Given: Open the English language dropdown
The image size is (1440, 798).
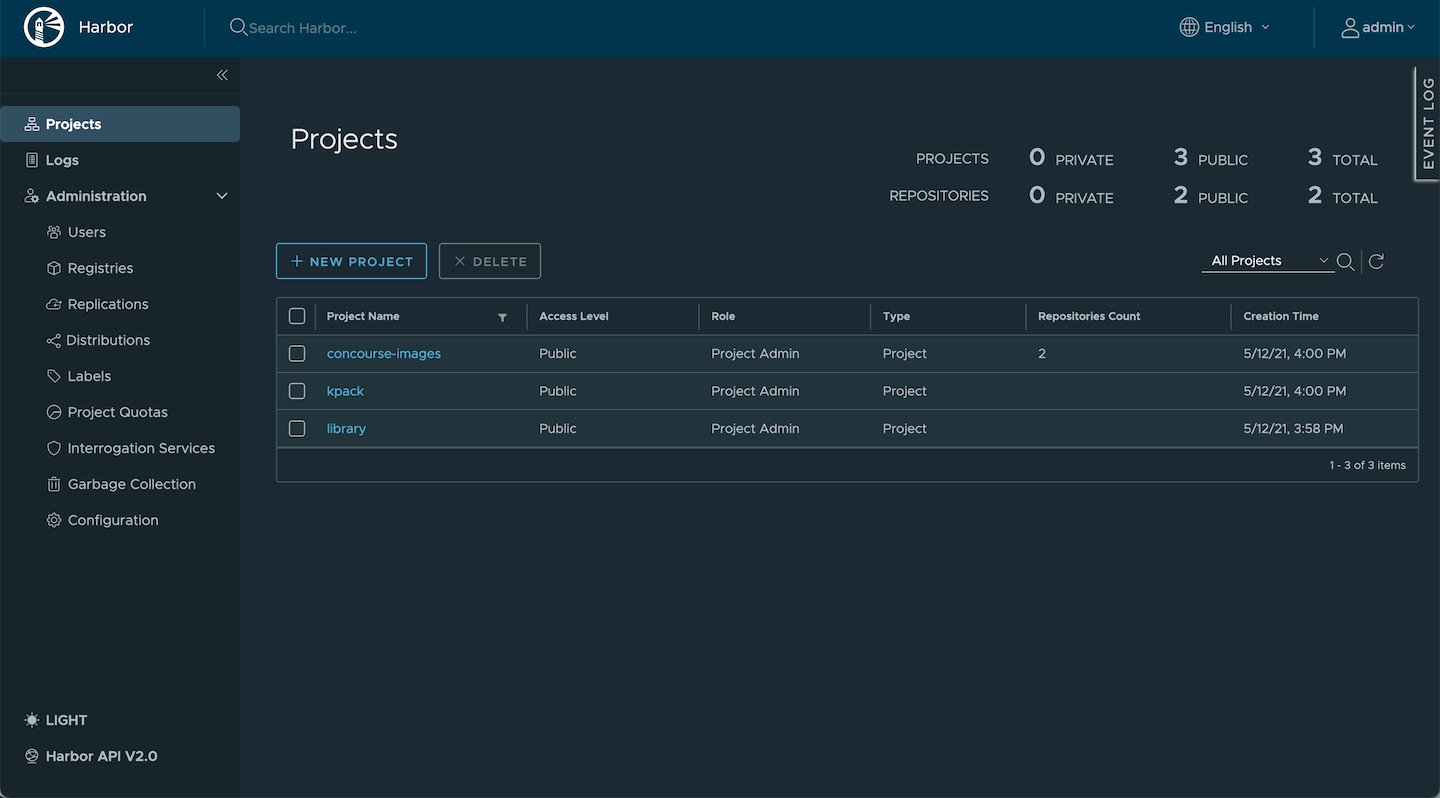Looking at the screenshot, I should 1225,27.
